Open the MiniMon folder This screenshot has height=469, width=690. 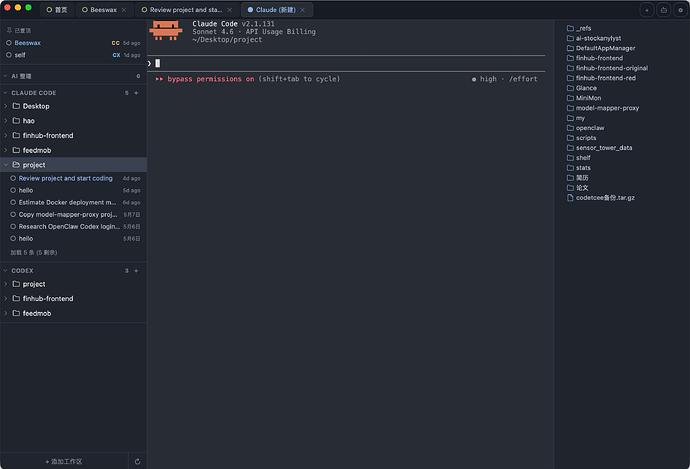[x=584, y=98]
